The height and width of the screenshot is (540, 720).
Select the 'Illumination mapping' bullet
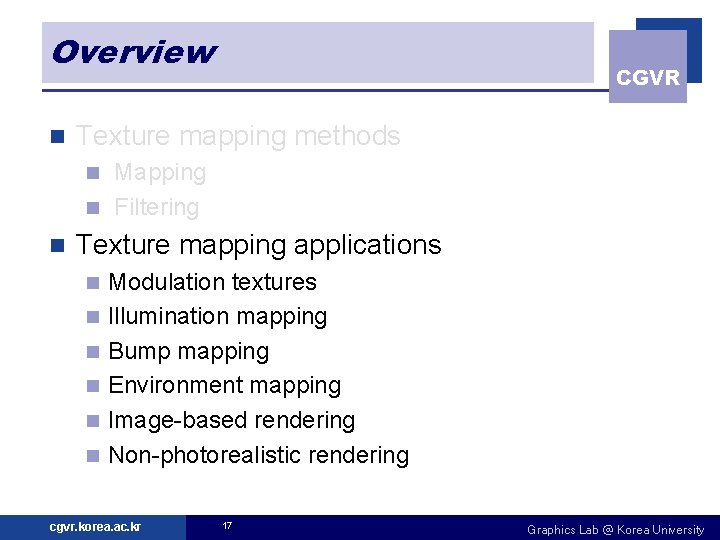pos(218,317)
